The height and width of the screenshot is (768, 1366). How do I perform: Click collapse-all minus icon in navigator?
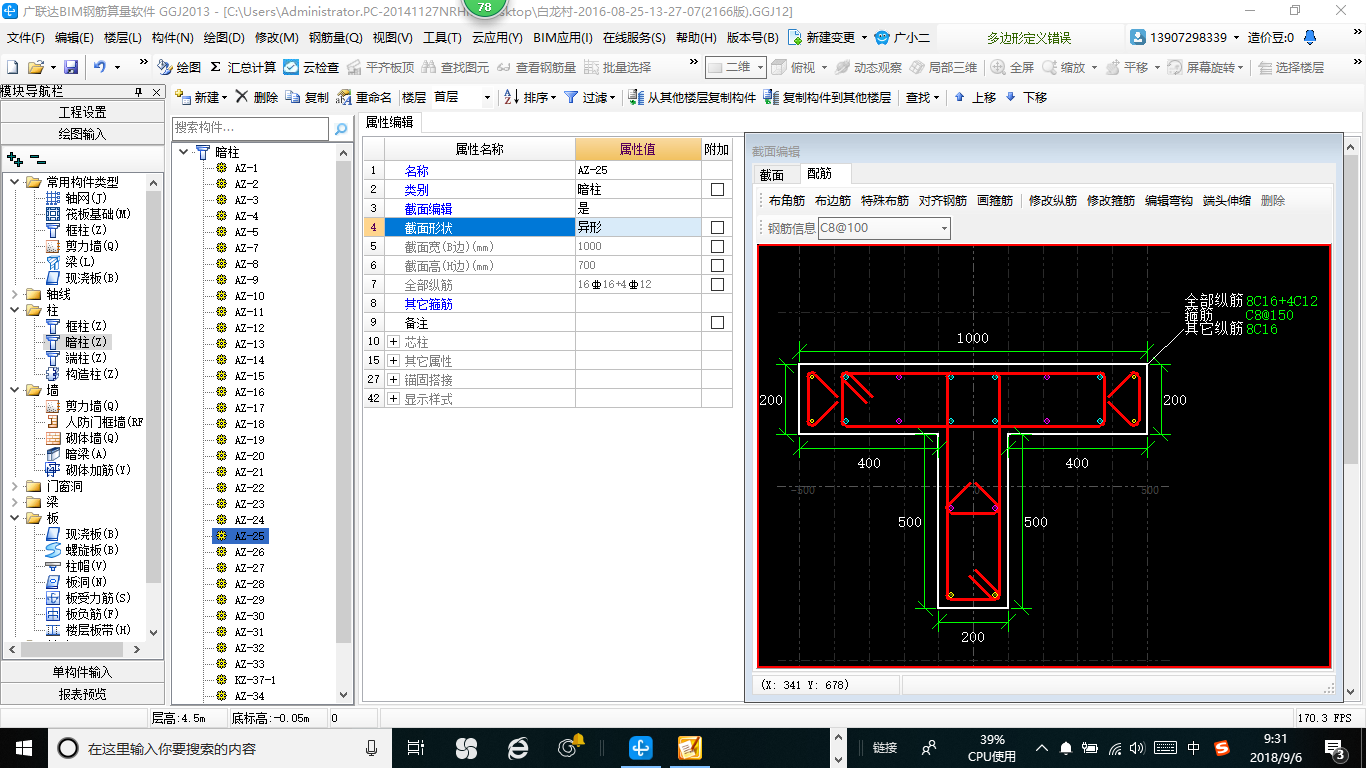(37, 158)
